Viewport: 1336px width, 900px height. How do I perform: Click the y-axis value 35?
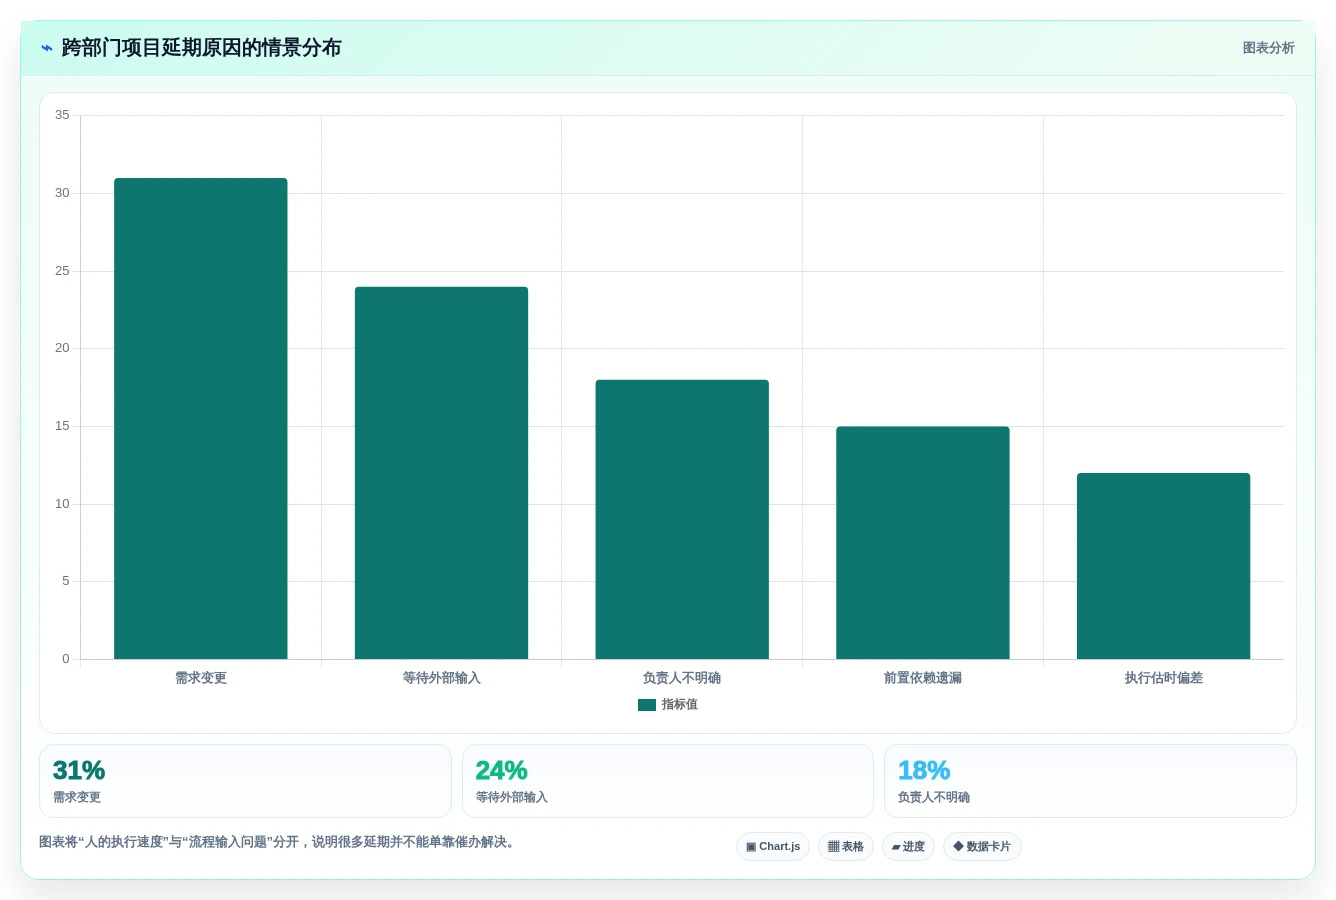click(x=62, y=115)
